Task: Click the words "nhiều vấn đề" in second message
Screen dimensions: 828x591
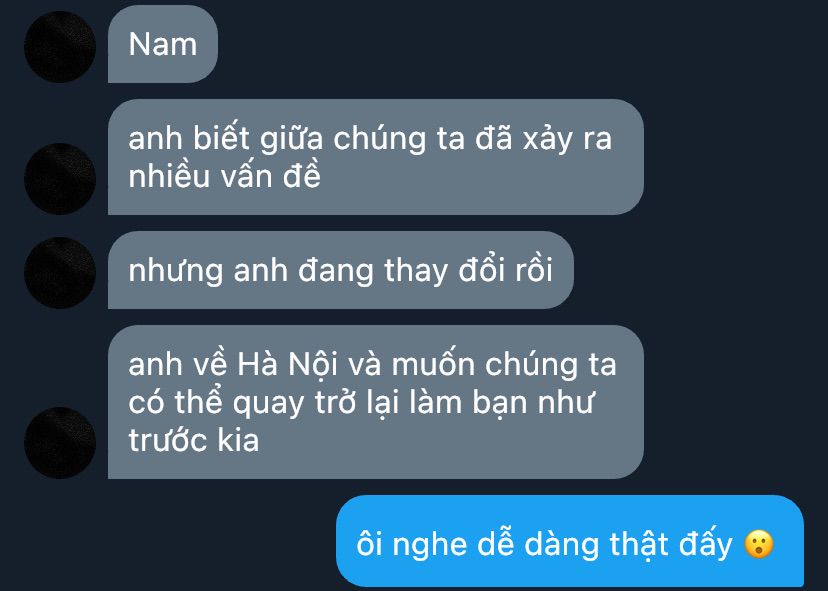Action: click(224, 176)
